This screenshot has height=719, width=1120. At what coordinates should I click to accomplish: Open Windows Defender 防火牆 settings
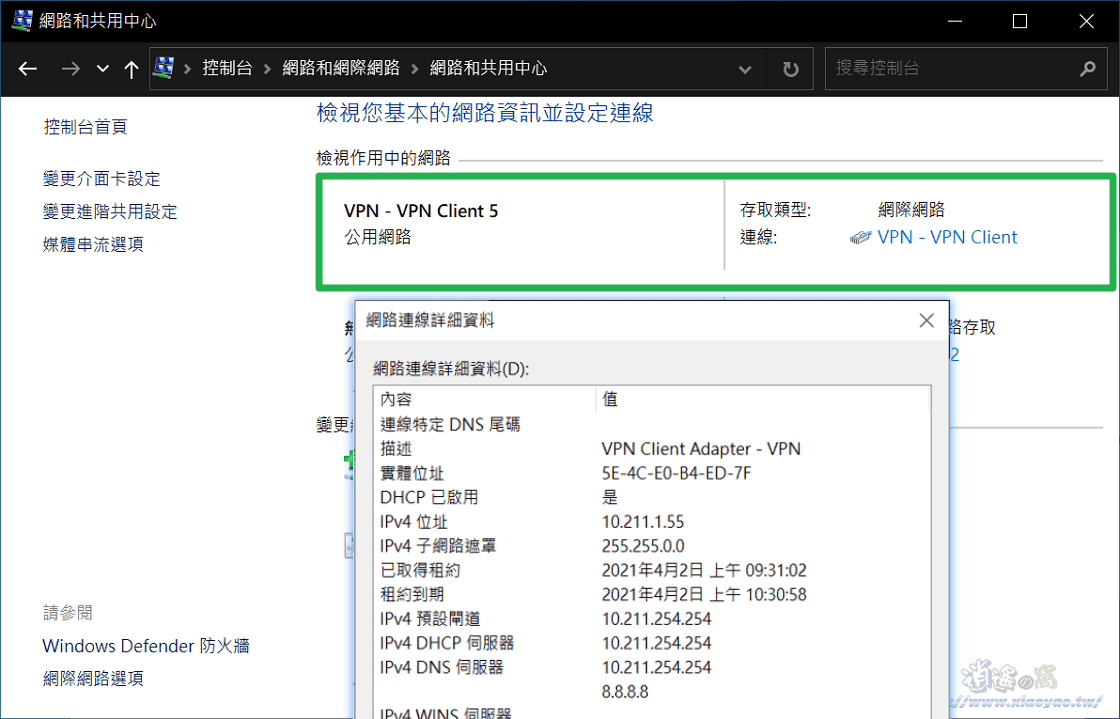click(144, 645)
